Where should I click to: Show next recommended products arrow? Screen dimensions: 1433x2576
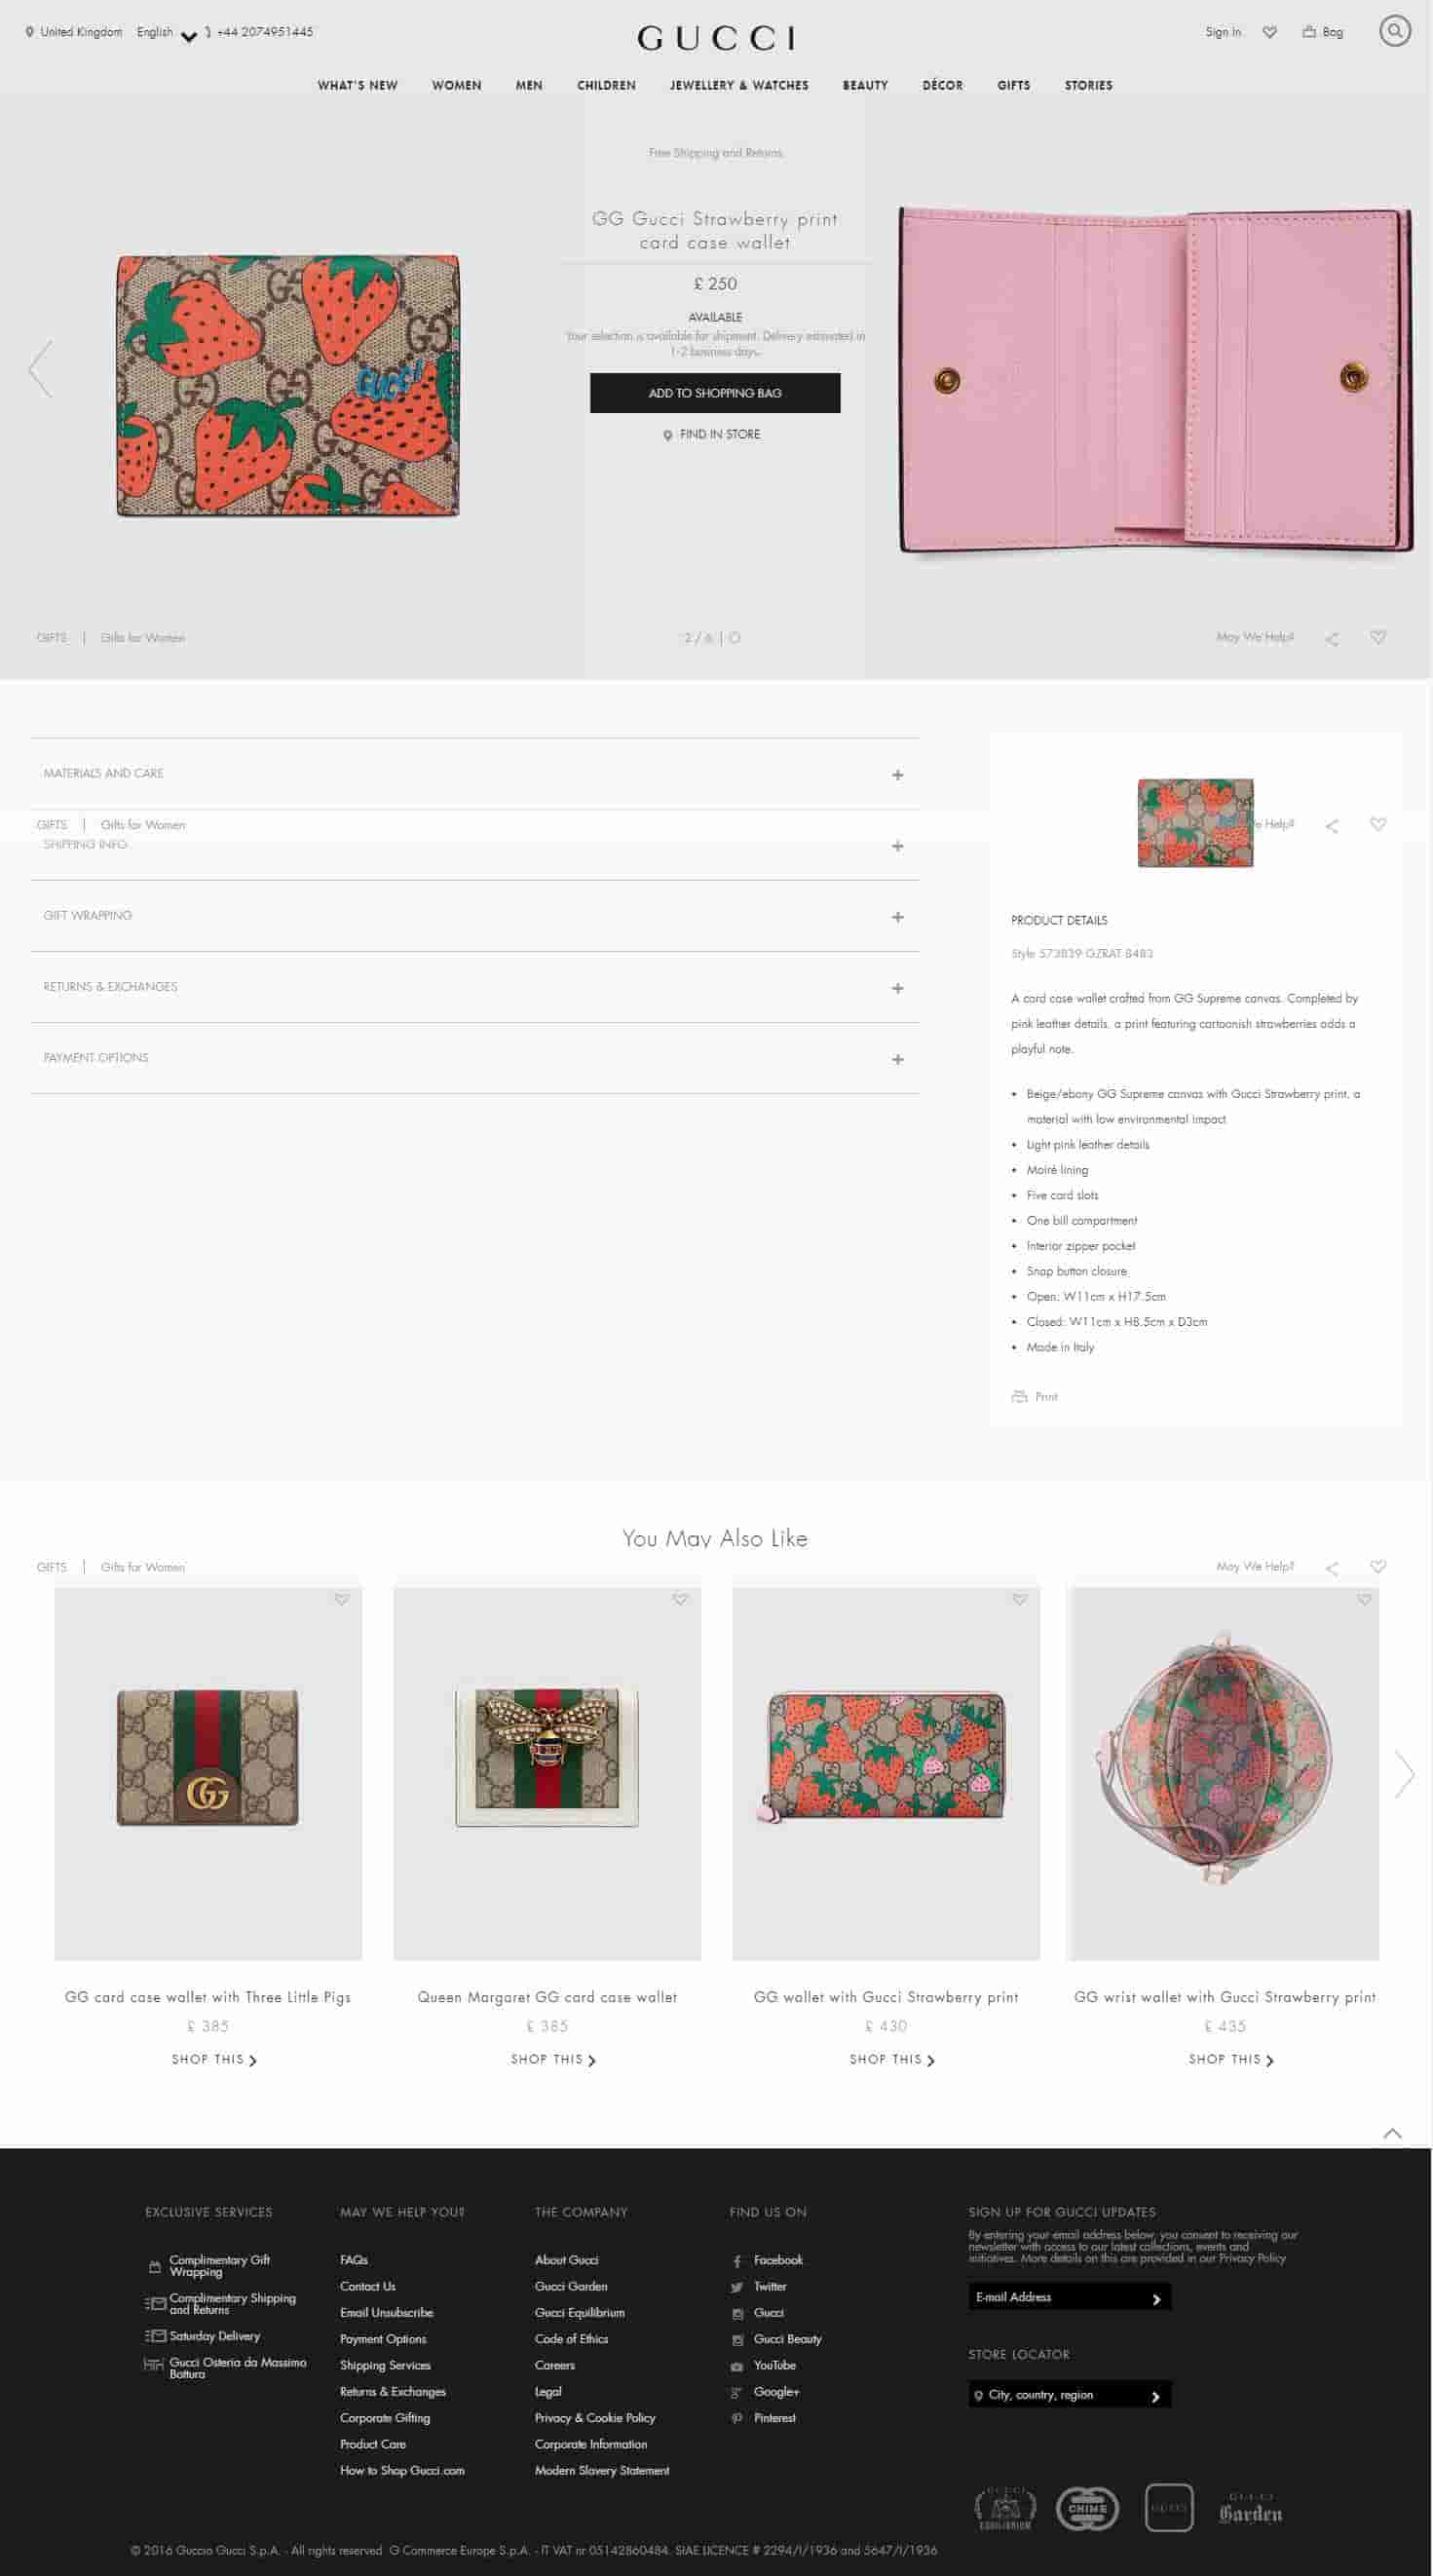[x=1404, y=1774]
